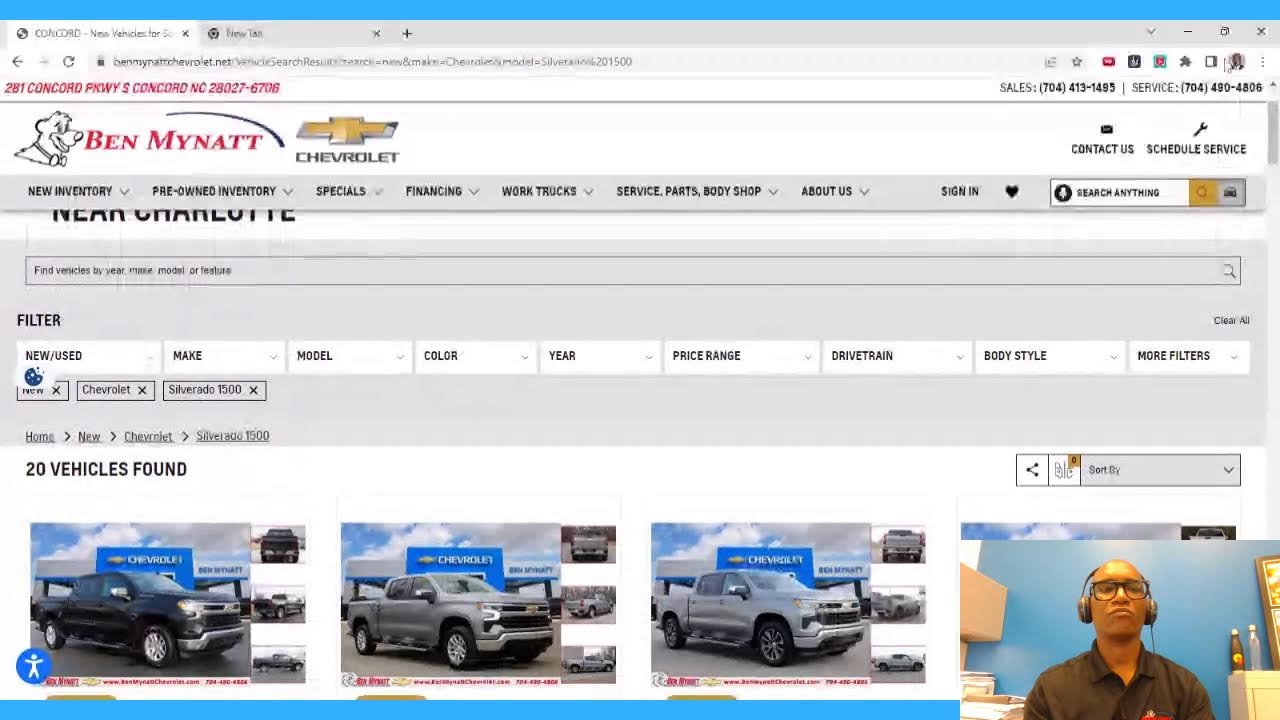The height and width of the screenshot is (720, 1280).
Task: Close the CONCORD New Vehicles tab
Action: [x=185, y=33]
